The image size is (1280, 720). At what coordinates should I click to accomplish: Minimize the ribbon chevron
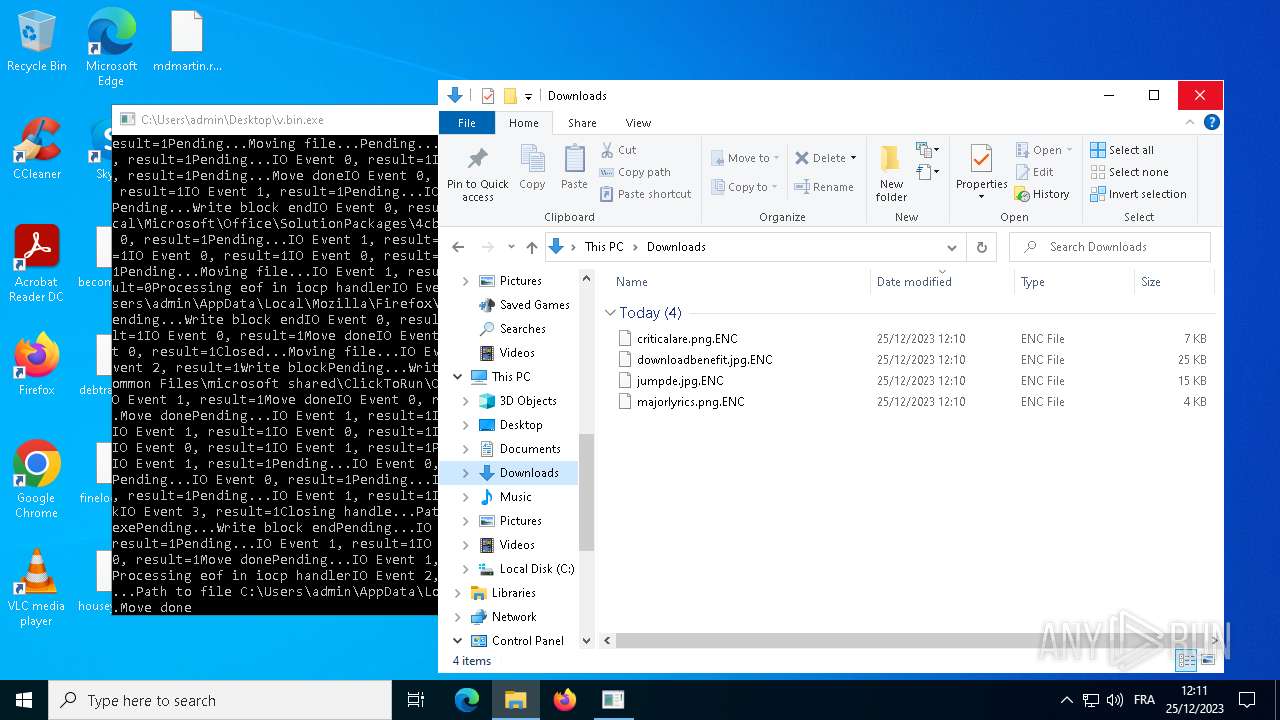[x=1190, y=123]
